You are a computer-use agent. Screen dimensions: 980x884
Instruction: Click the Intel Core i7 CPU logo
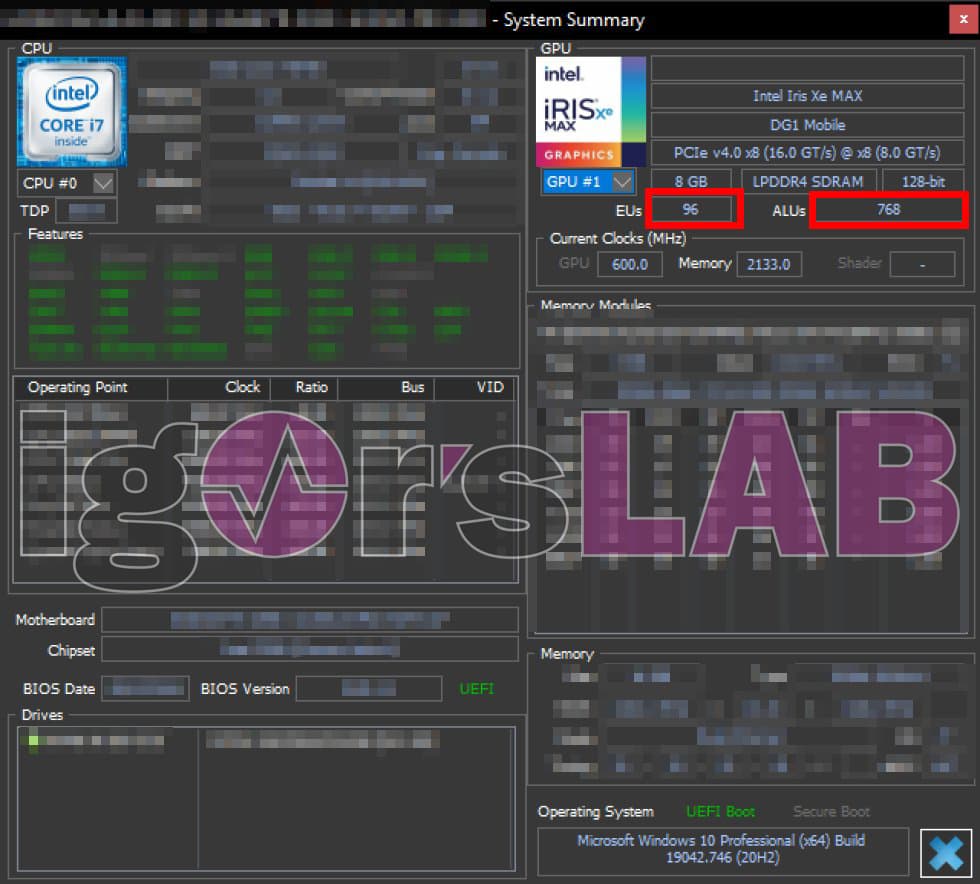pyautogui.click(x=72, y=111)
